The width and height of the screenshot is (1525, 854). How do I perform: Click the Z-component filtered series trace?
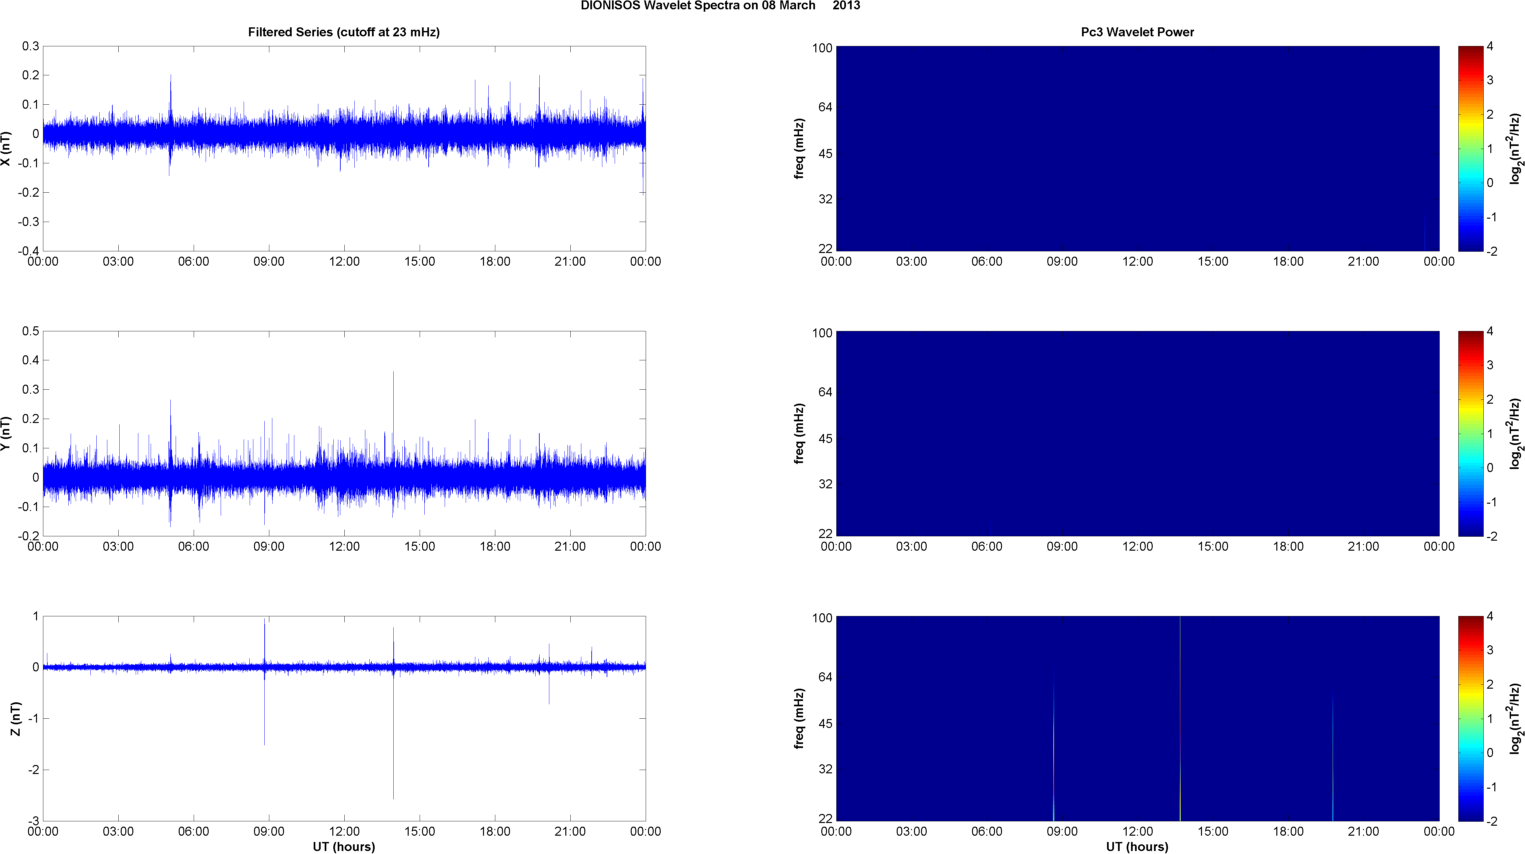(x=344, y=667)
